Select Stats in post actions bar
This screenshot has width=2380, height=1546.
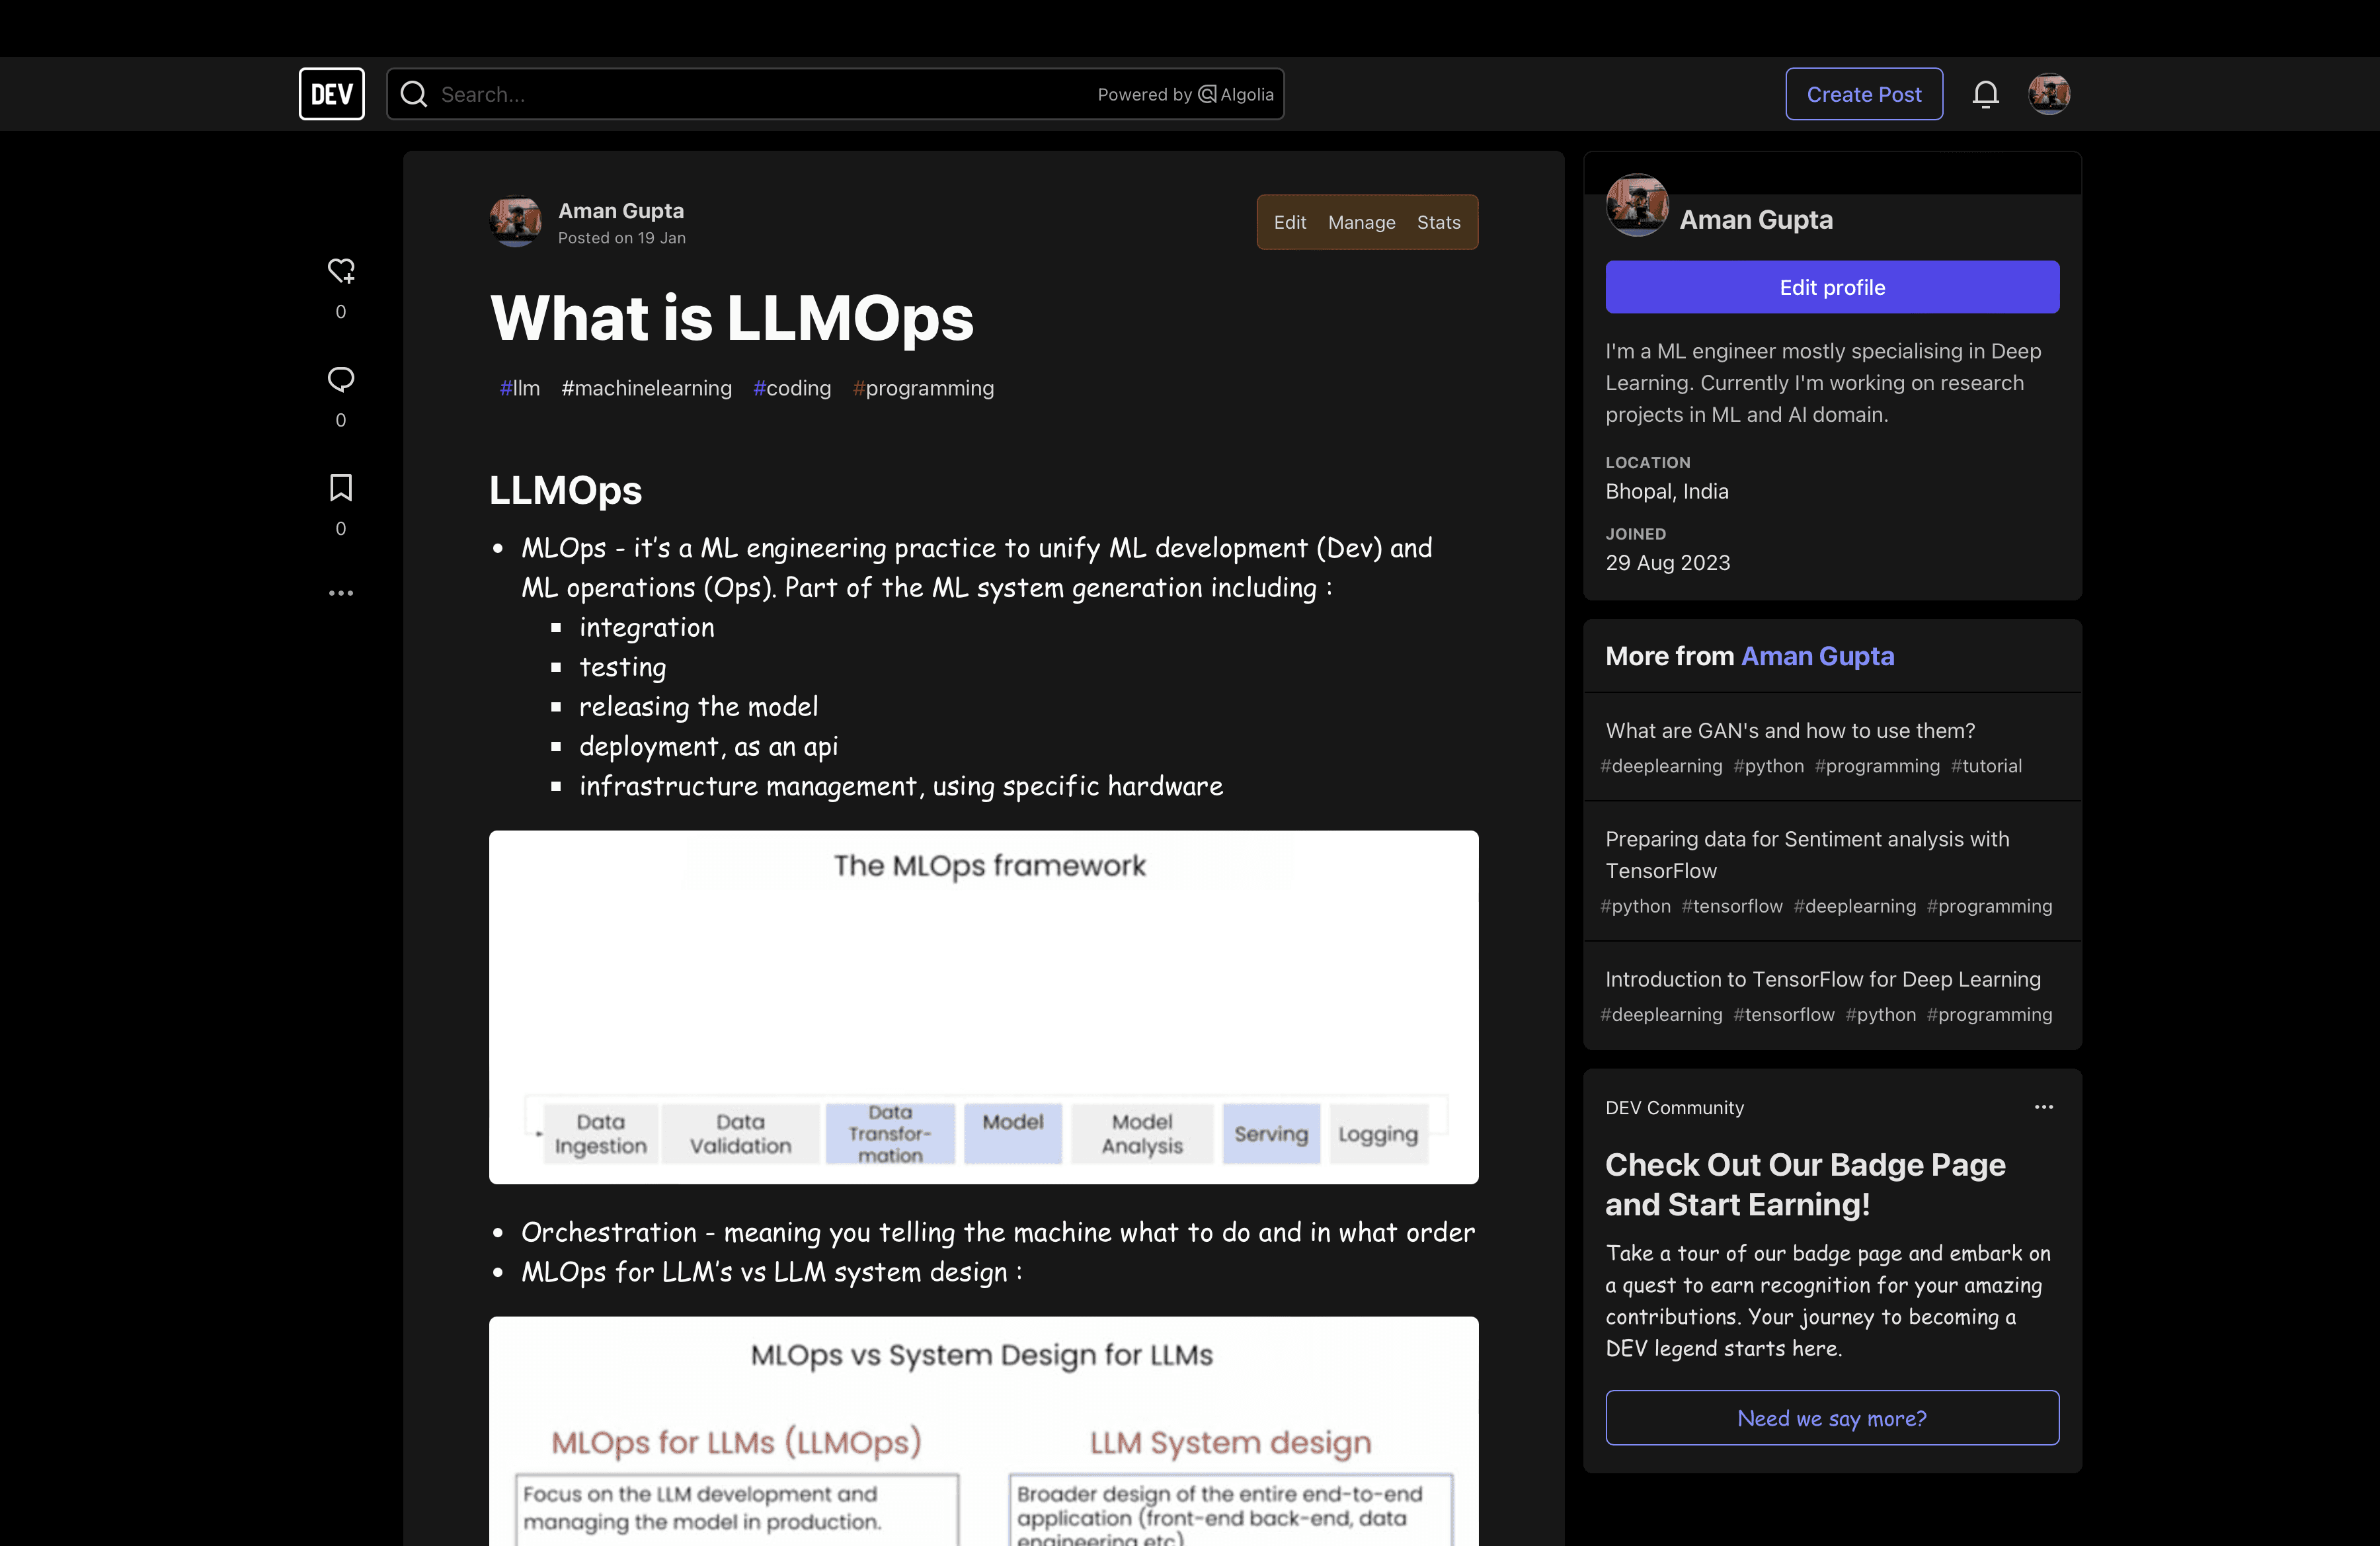pos(1438,222)
